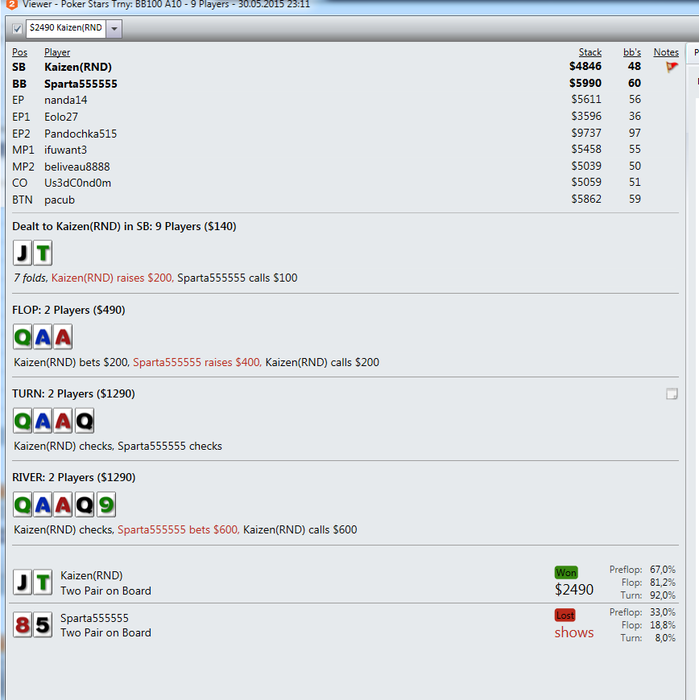Viewport: 699px width, 700px height.
Task: Click the J hole card under Dealt to Kaizen(RND)
Action: click(x=22, y=253)
